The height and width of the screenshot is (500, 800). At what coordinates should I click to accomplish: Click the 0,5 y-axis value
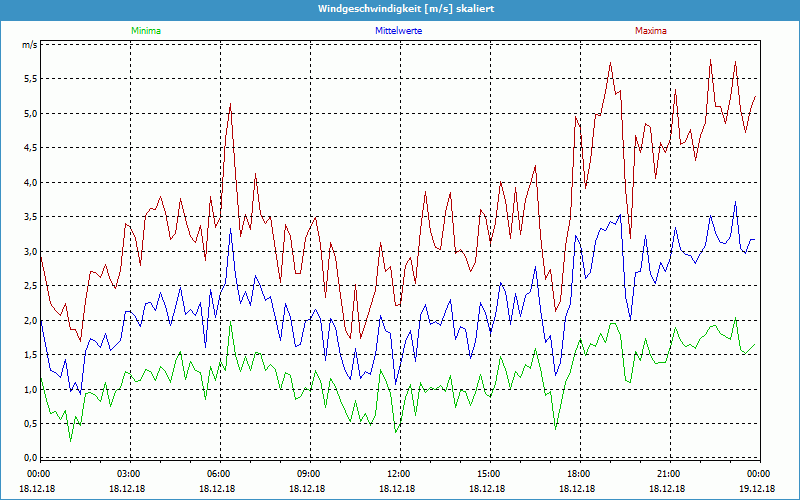click(x=30, y=423)
